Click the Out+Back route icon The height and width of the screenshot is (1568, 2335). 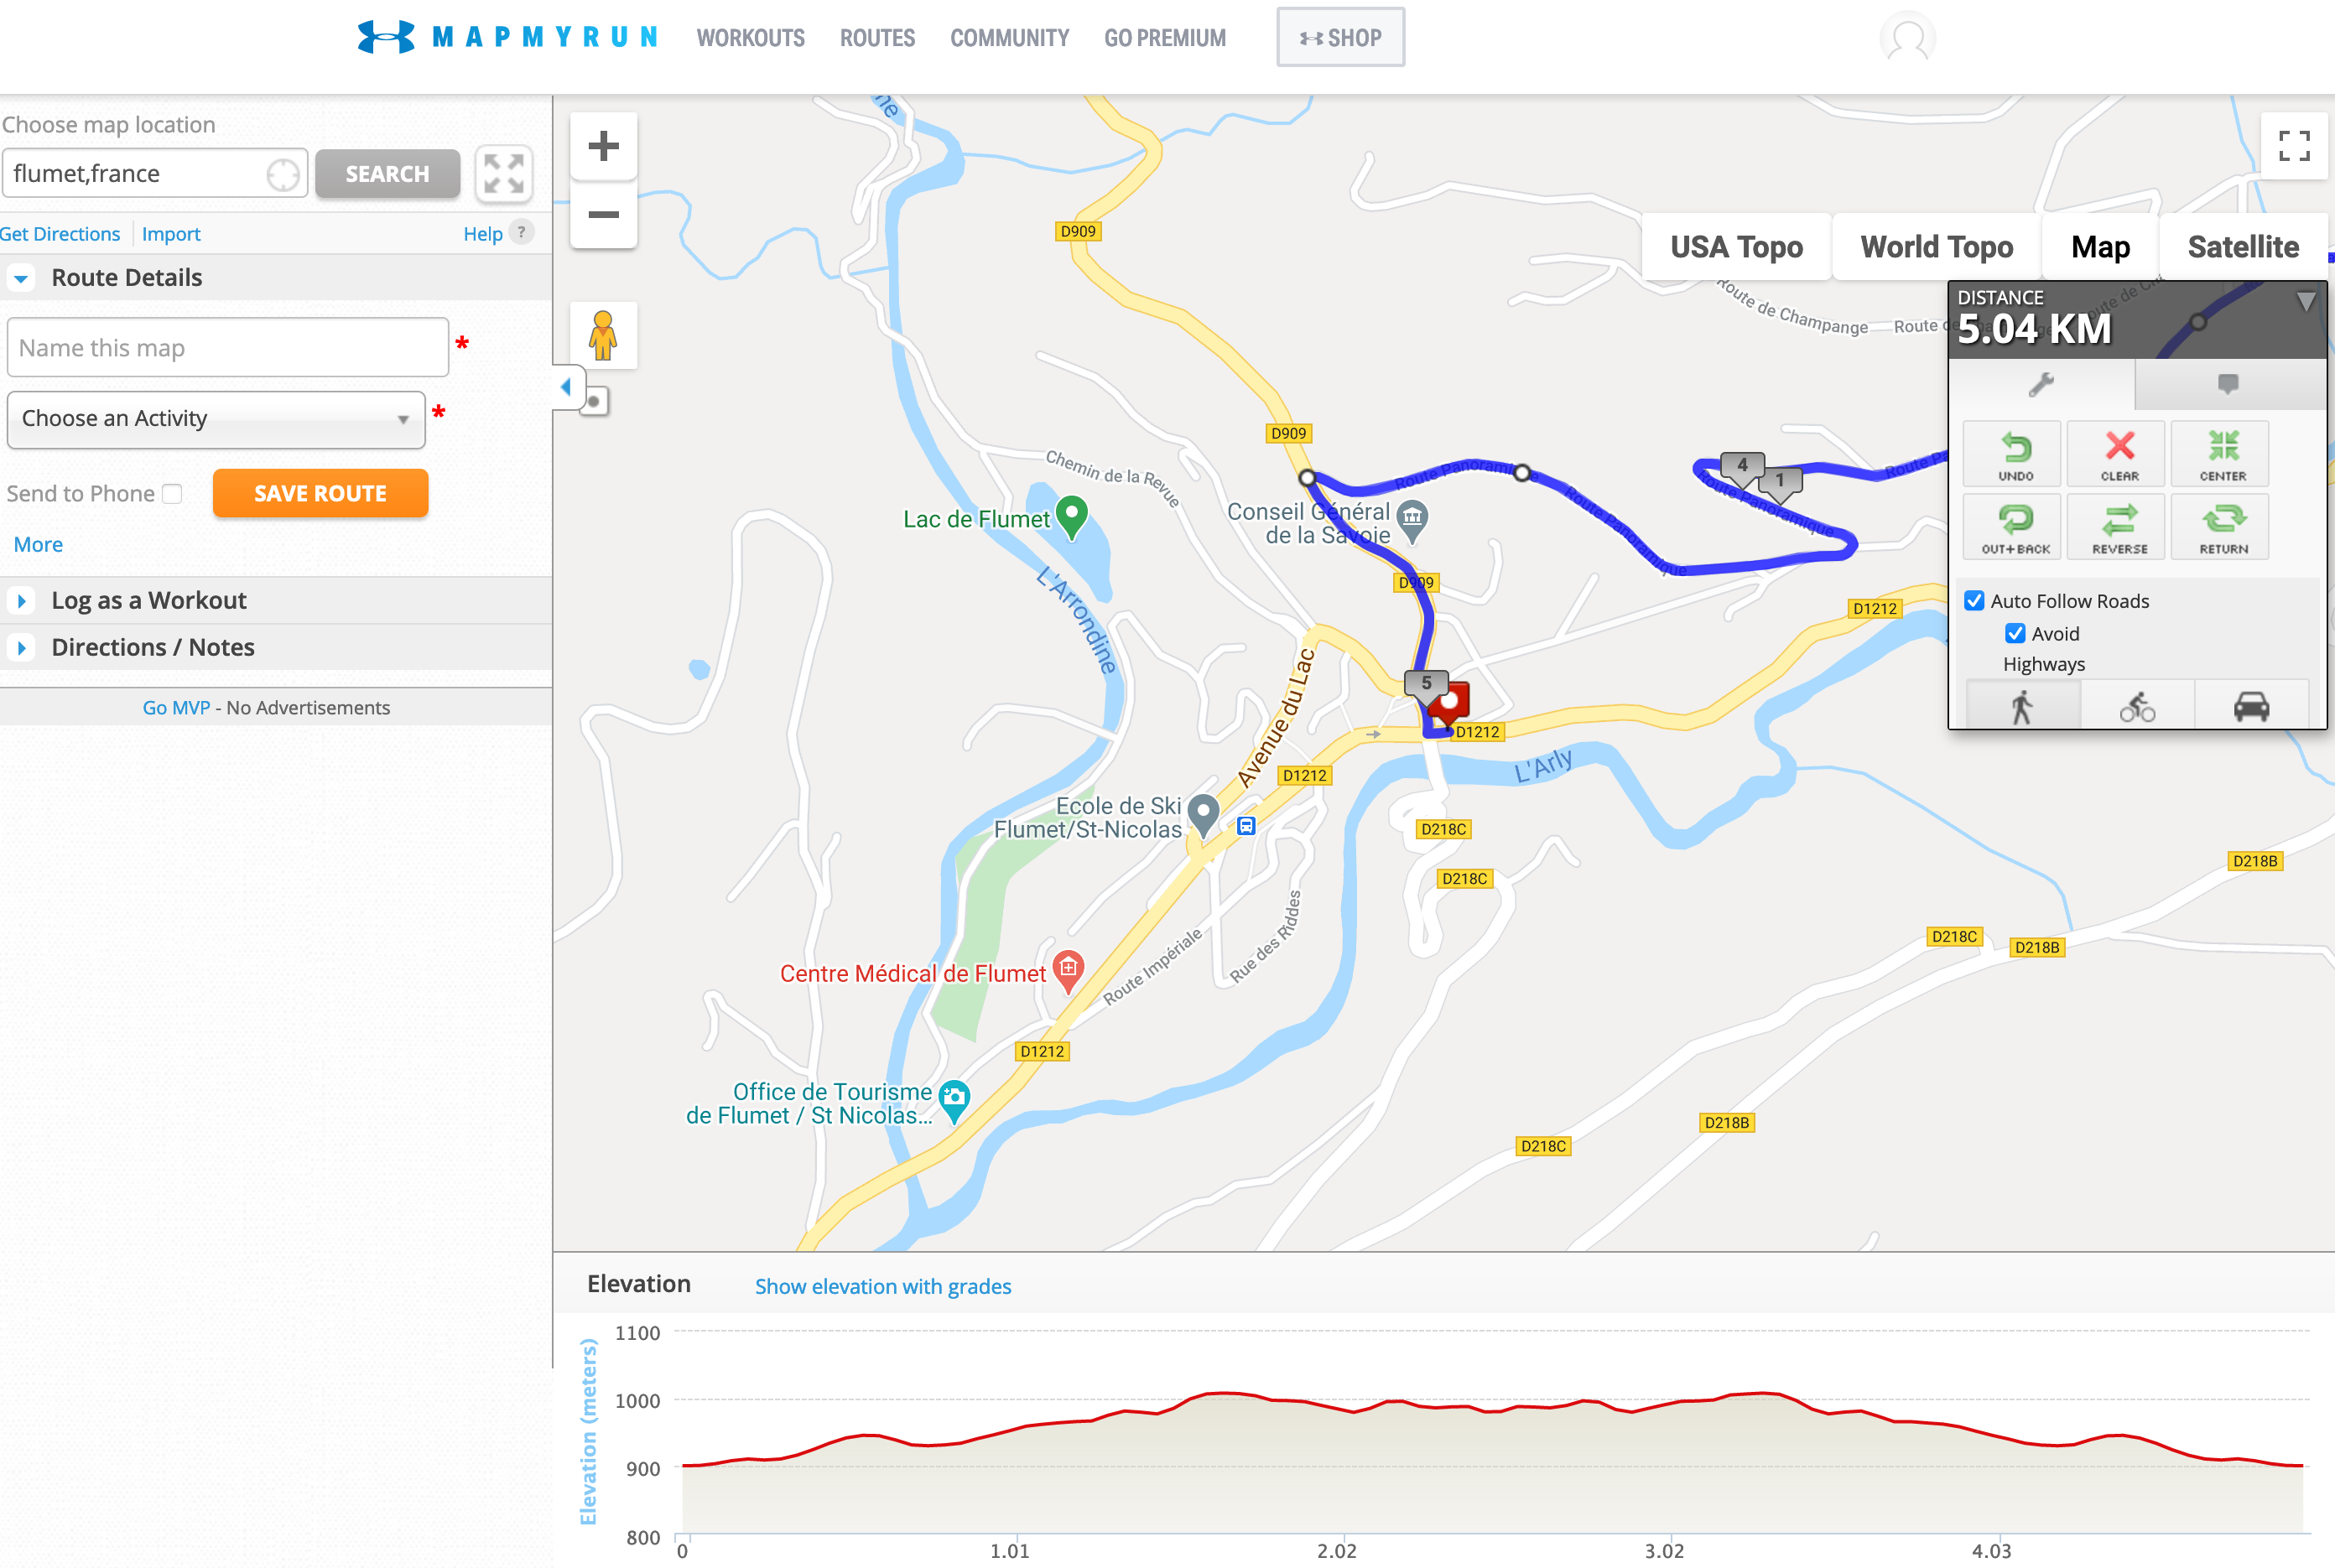click(2015, 526)
